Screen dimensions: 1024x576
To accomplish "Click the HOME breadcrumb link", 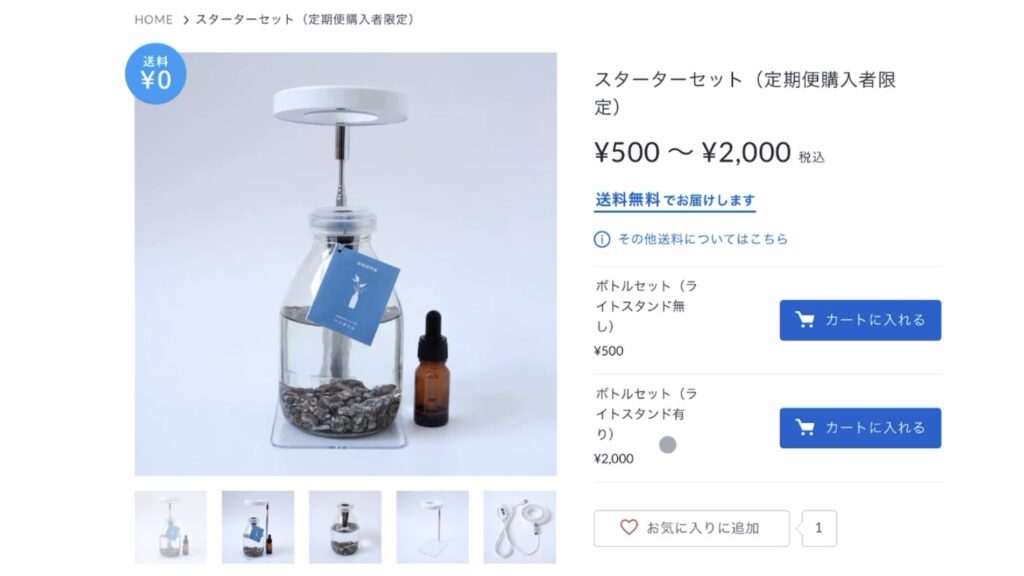I will [x=153, y=20].
